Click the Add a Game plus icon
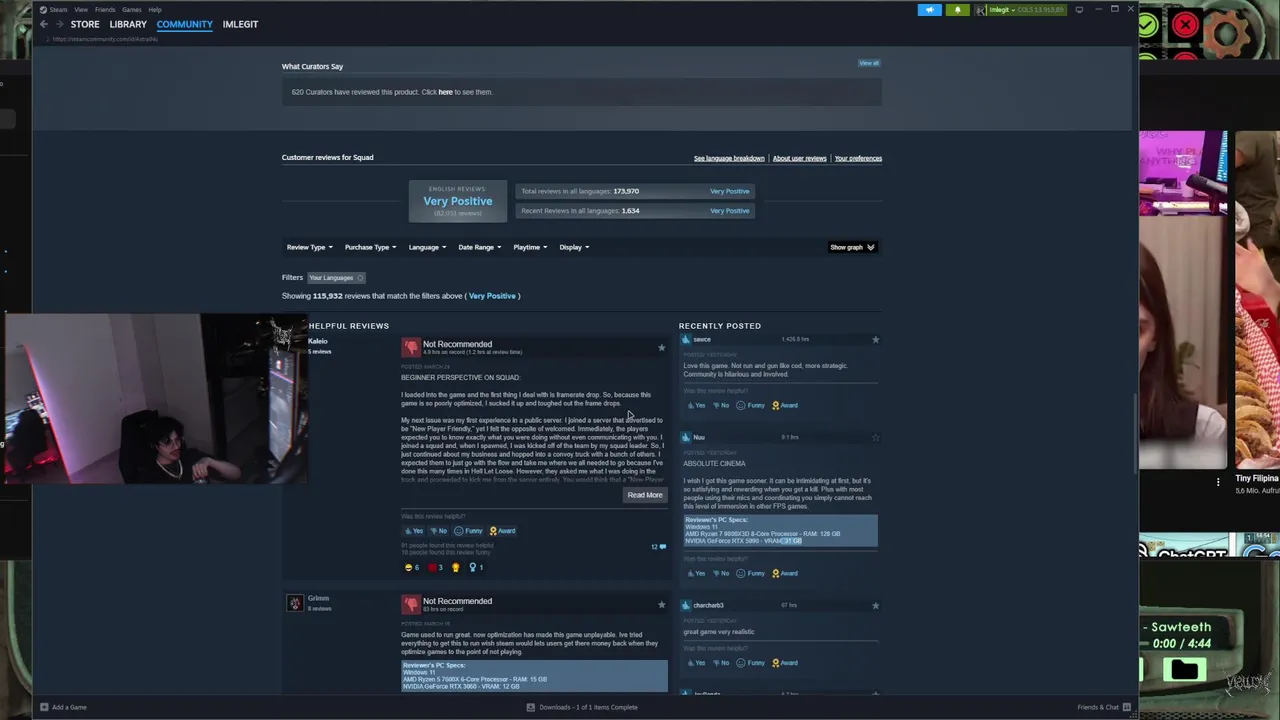Image resolution: width=1280 pixels, height=720 pixels. point(44,707)
